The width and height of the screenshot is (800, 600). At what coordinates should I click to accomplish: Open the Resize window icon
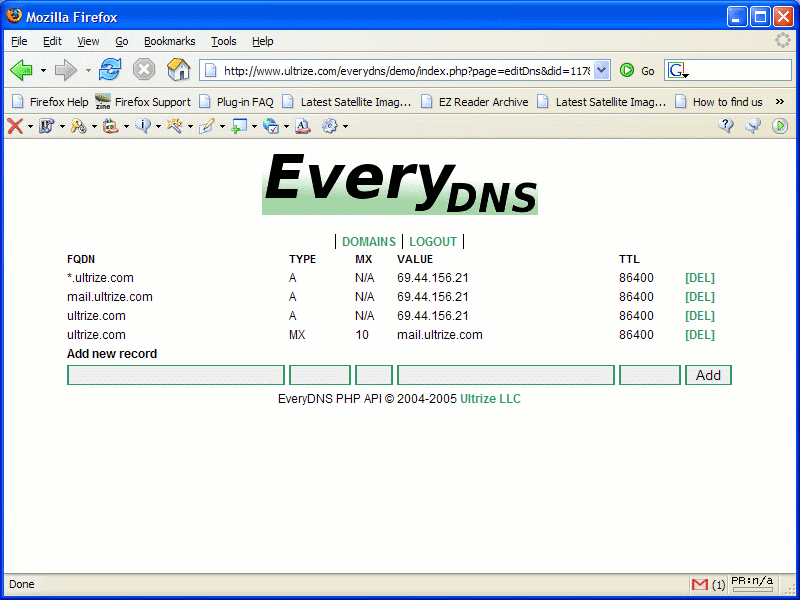[239, 126]
